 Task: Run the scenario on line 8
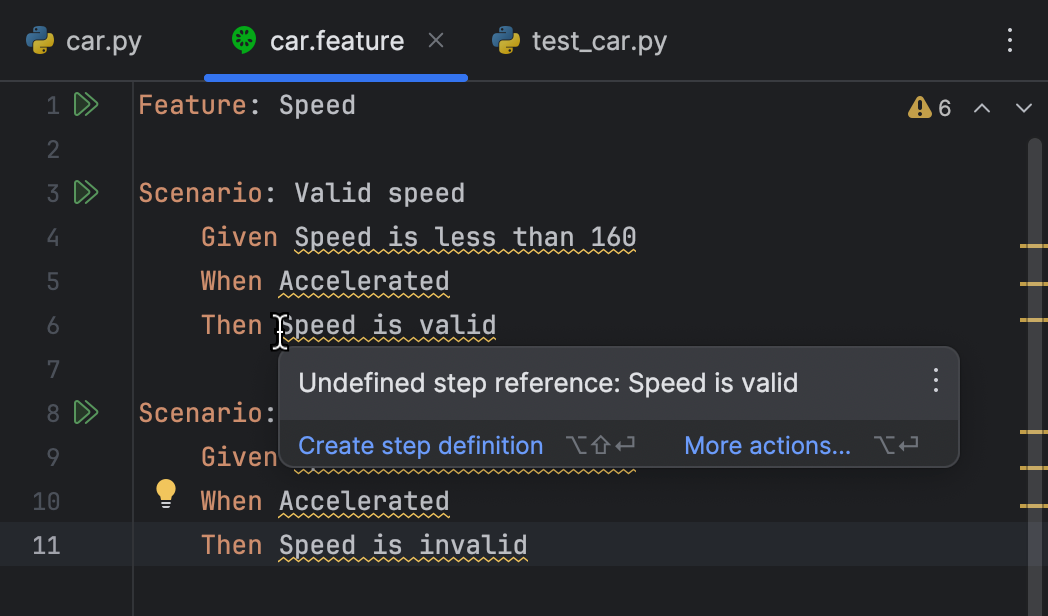[86, 412]
